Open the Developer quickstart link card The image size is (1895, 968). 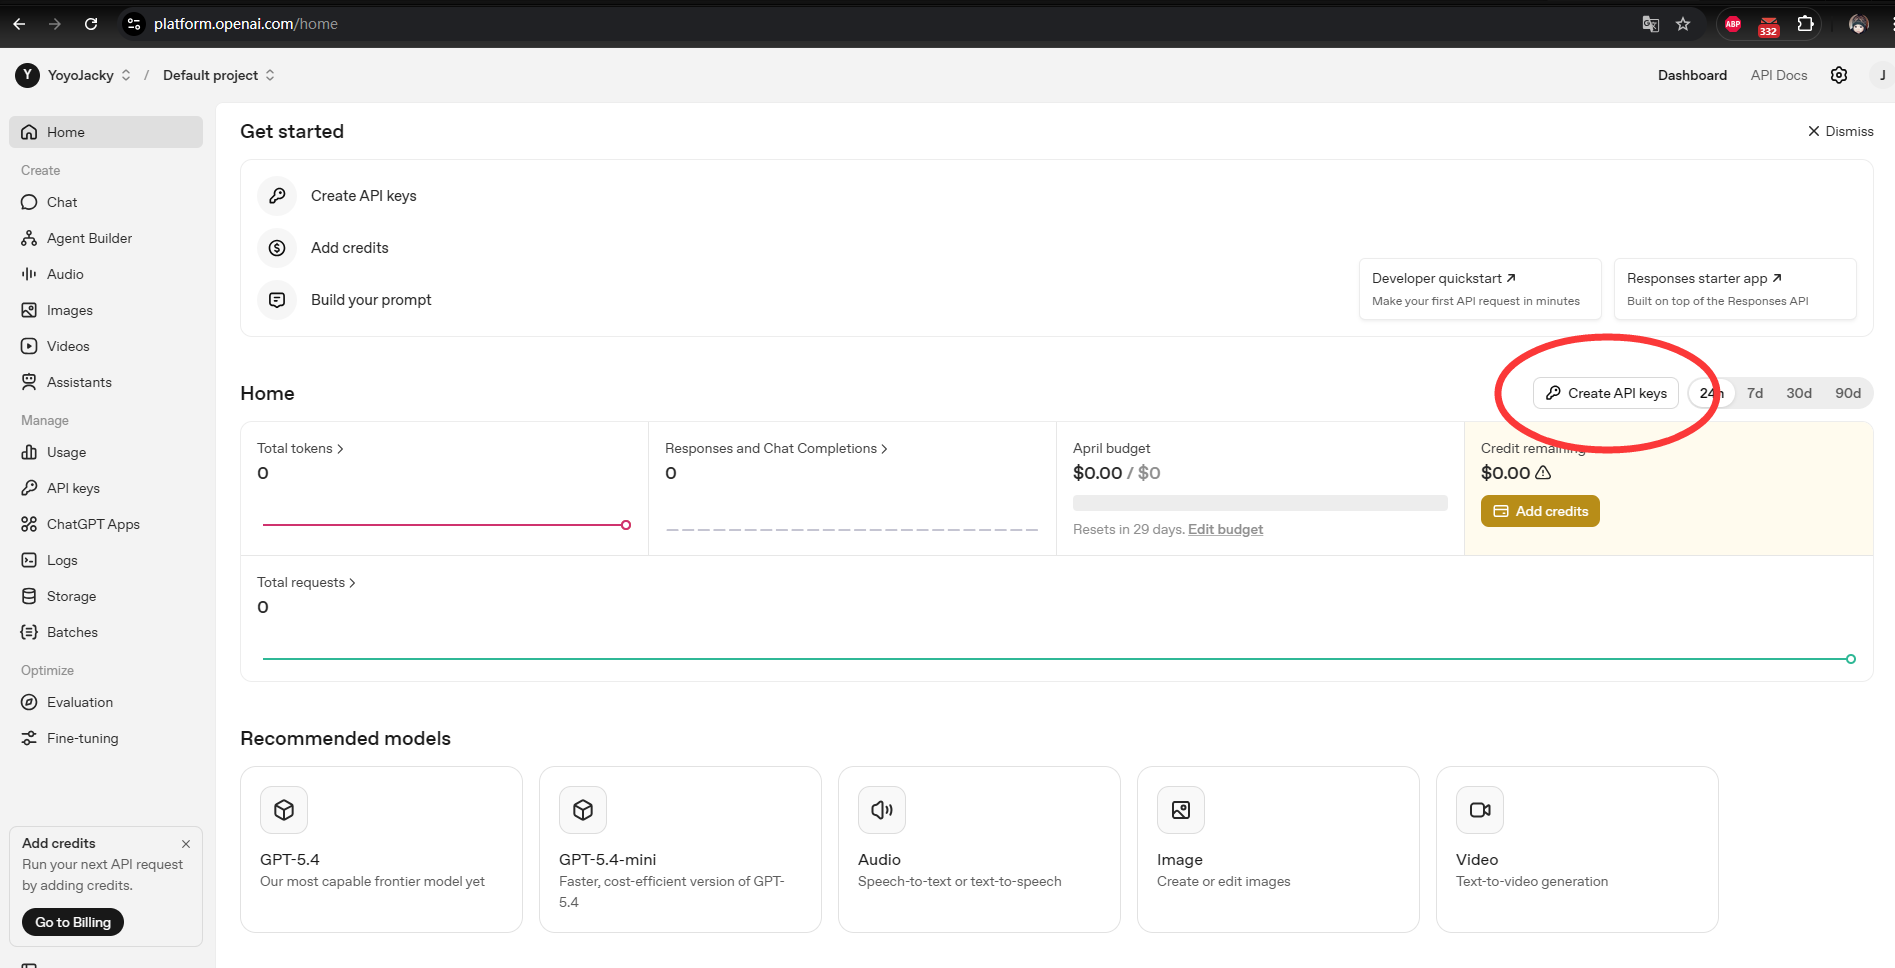pos(1480,289)
